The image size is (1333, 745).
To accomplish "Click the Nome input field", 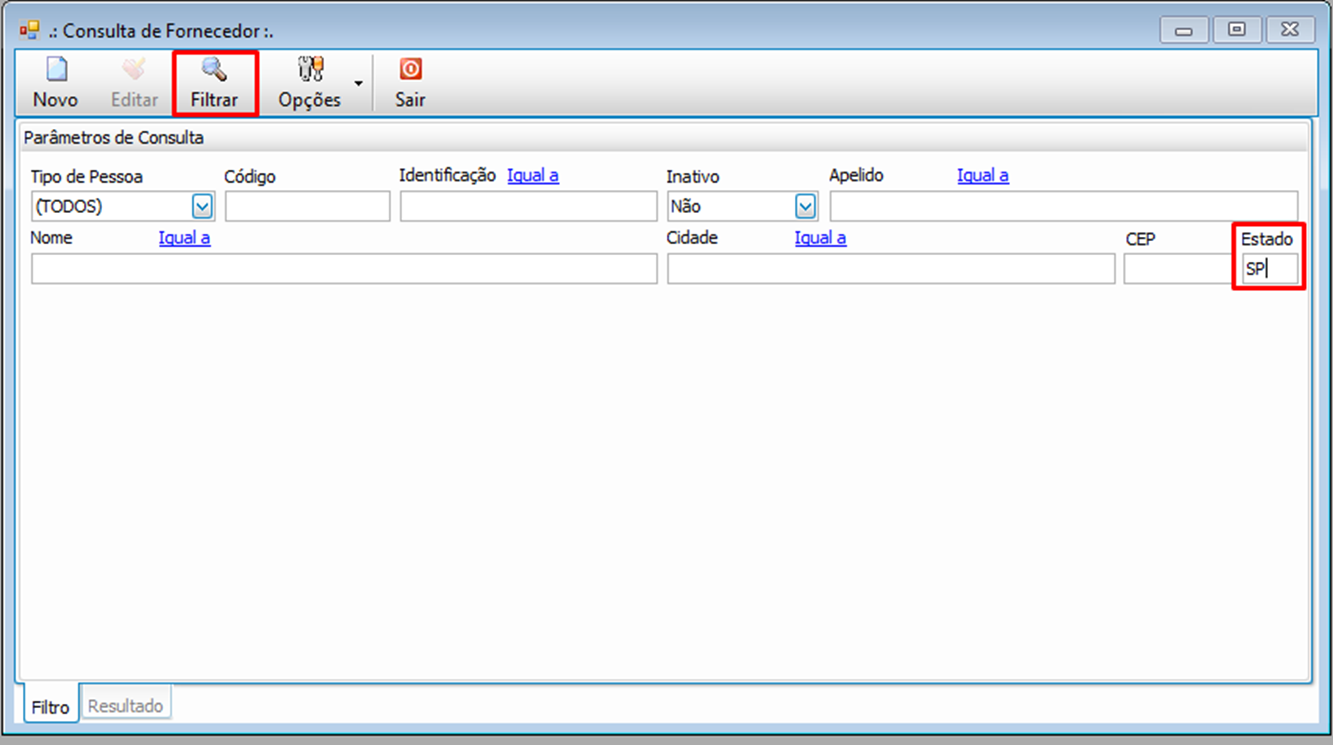I will coord(344,269).
